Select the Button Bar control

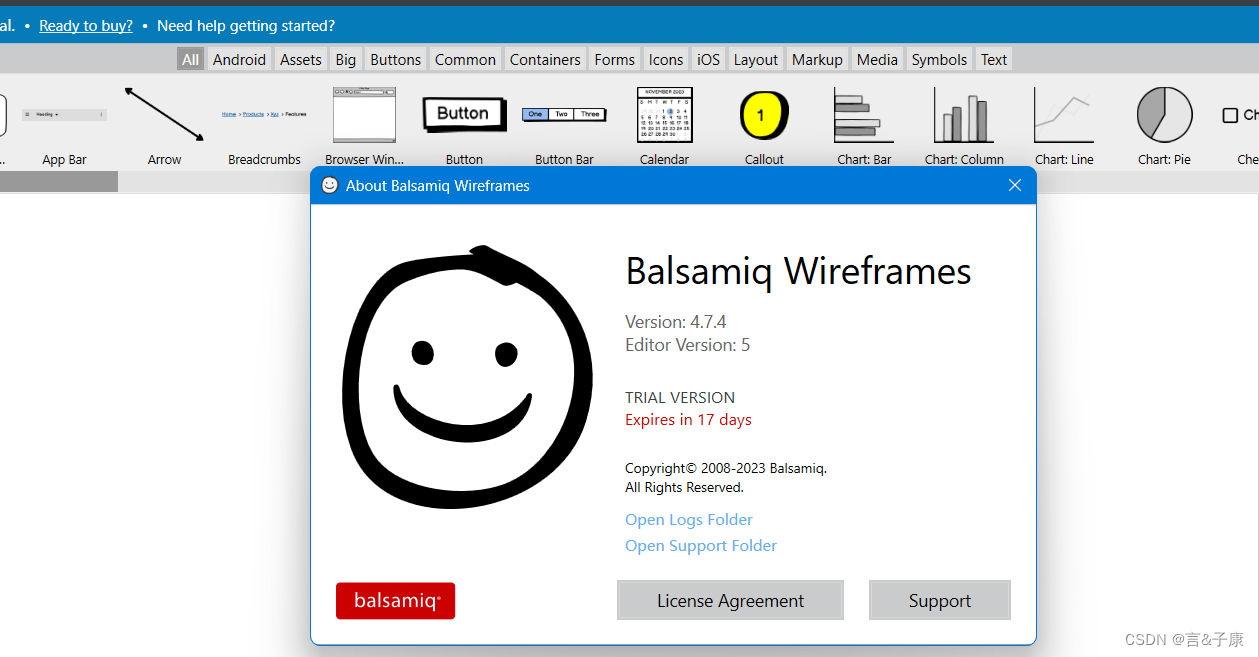pos(564,114)
